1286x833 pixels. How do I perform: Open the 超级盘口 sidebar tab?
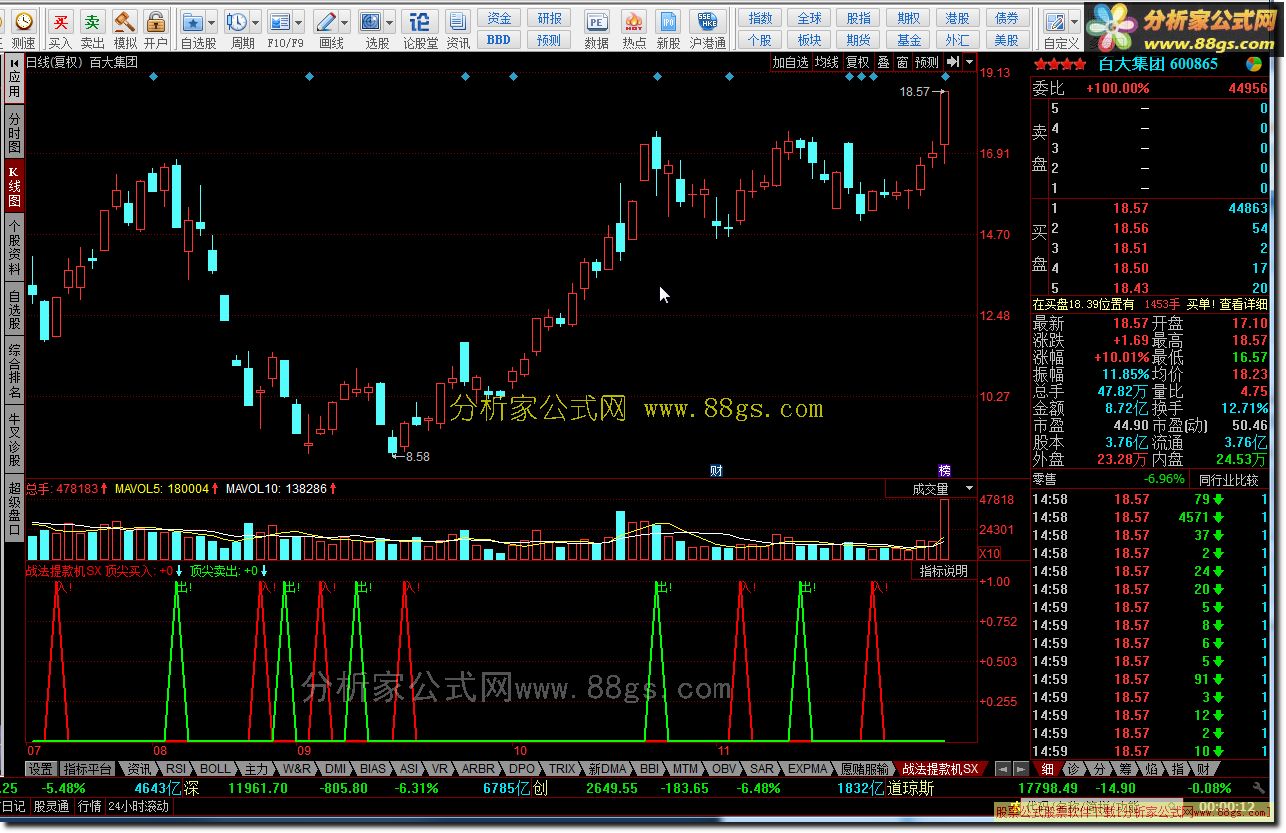point(14,509)
